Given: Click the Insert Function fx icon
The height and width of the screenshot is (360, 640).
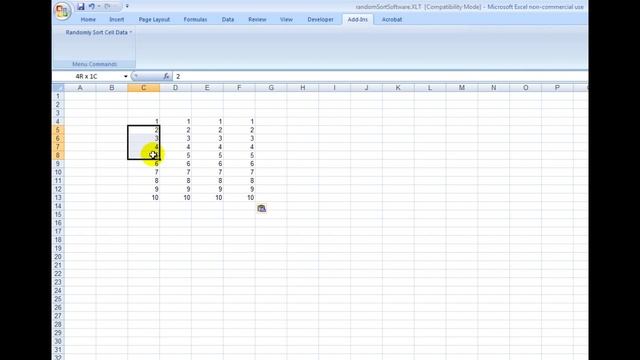Looking at the screenshot, I should [x=166, y=76].
